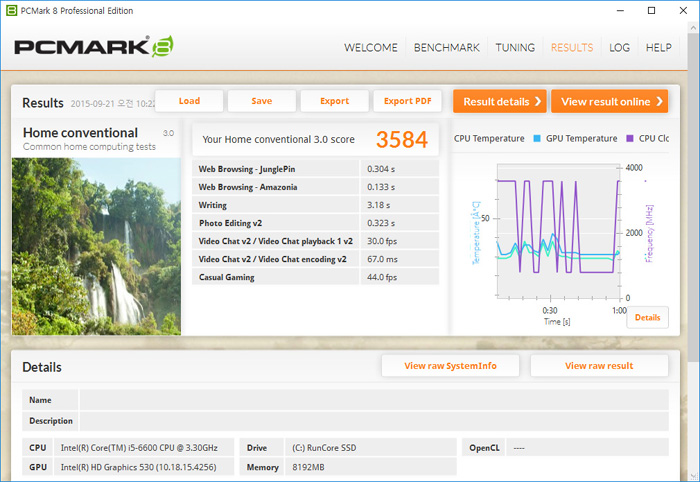Click the Intel Core i5-6600 CPU value
The height and width of the screenshot is (482, 700).
(x=139, y=448)
